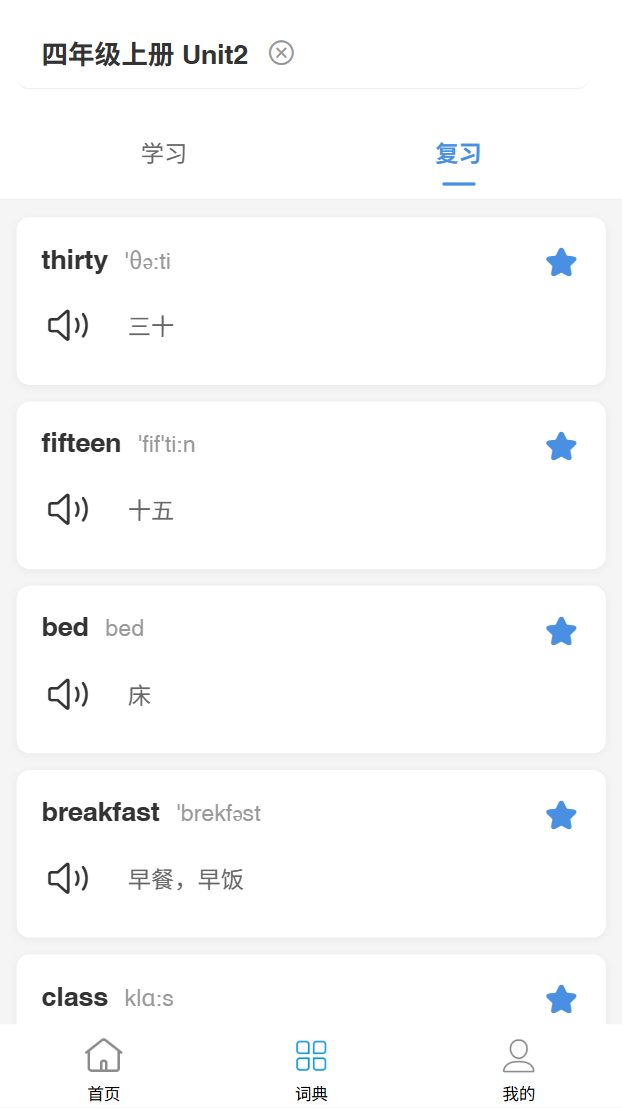Switch to the 学习 tab
This screenshot has width=622, height=1108.
164,153
